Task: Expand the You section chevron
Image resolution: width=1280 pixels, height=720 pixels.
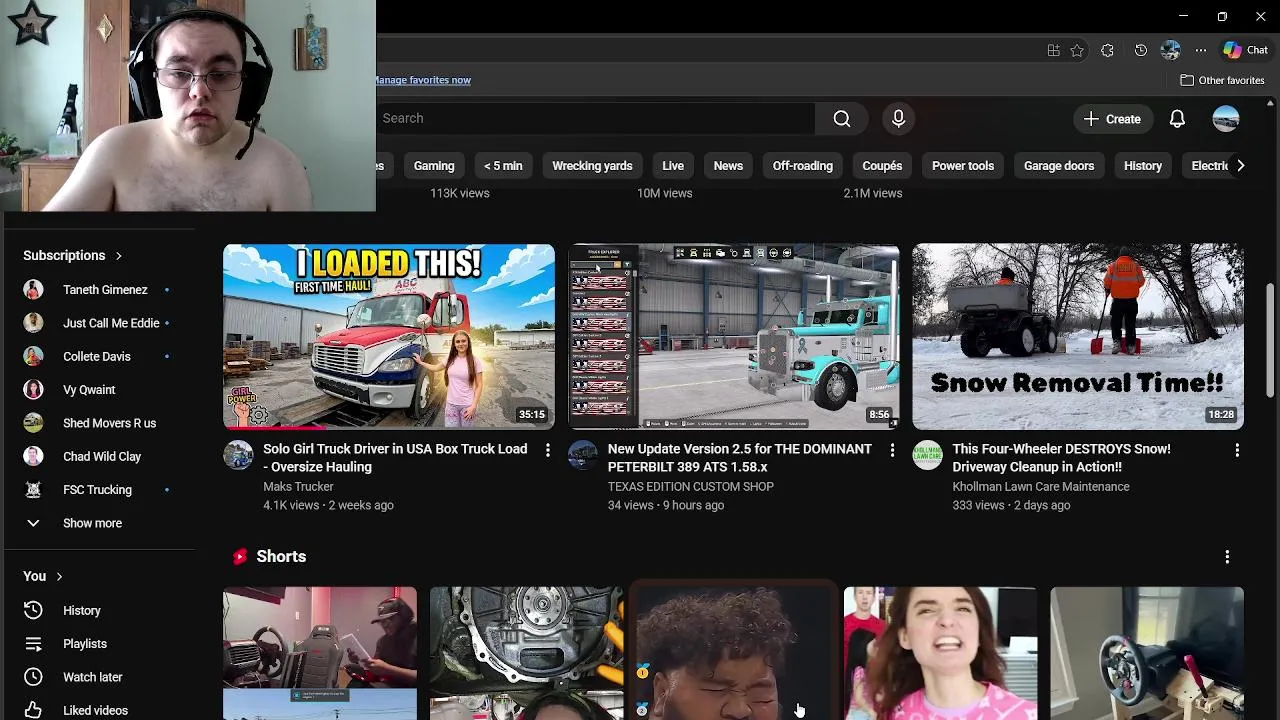Action: pyautogui.click(x=59, y=576)
